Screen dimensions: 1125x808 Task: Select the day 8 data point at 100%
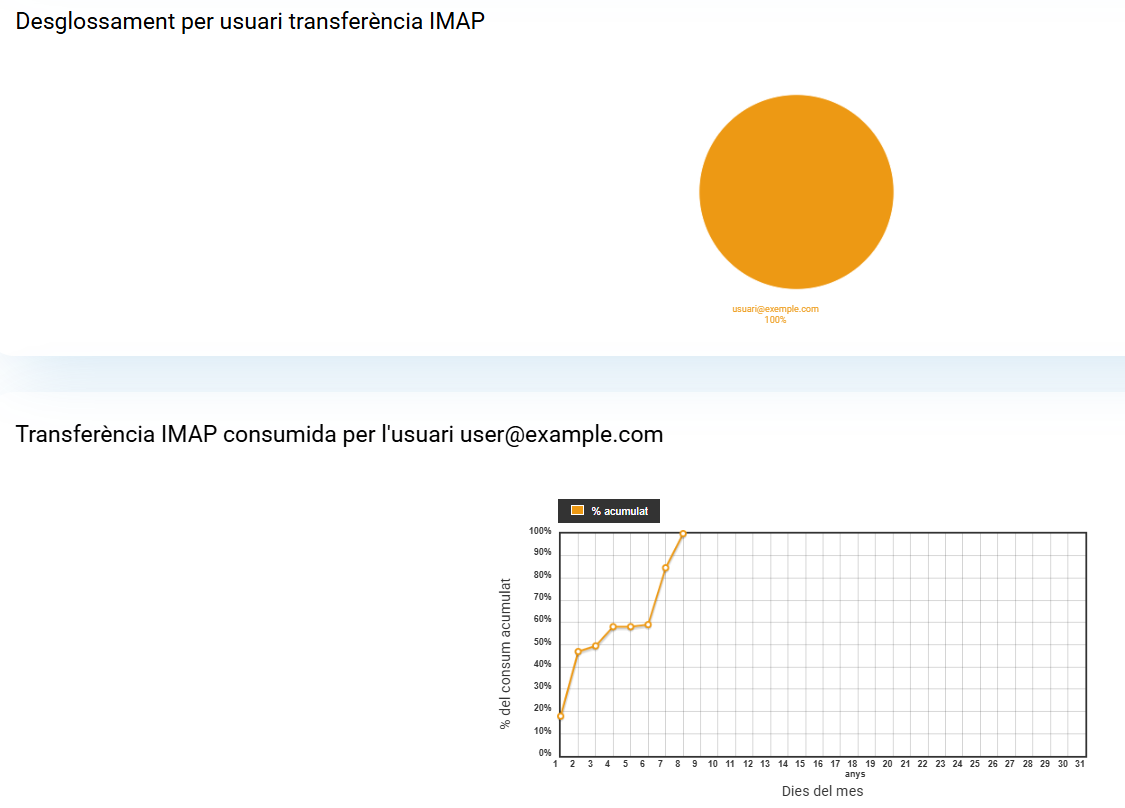point(683,534)
